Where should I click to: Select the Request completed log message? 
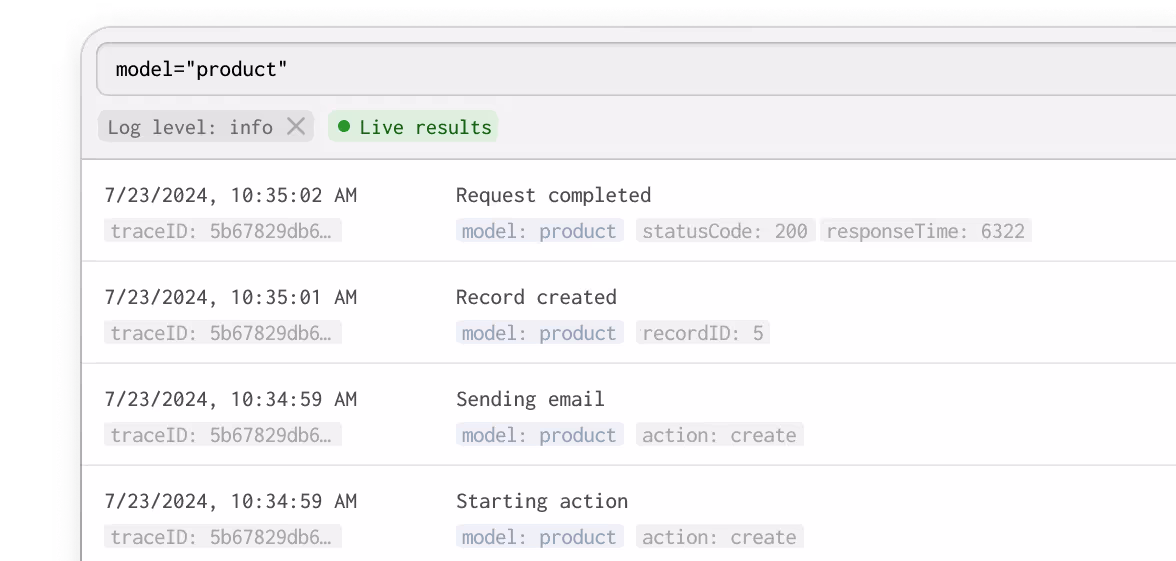pos(554,196)
